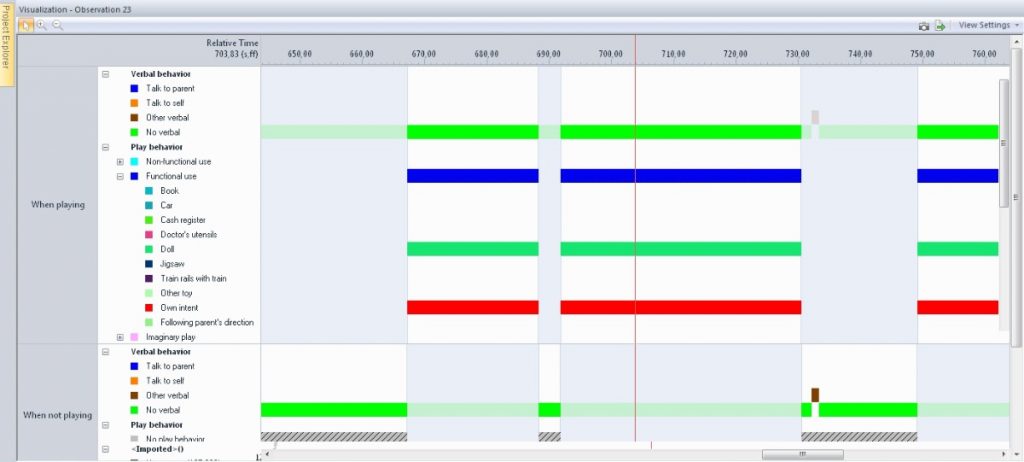This screenshot has height=462, width=1024.
Task: Click the zoom in magnifier icon
Action: point(42,25)
